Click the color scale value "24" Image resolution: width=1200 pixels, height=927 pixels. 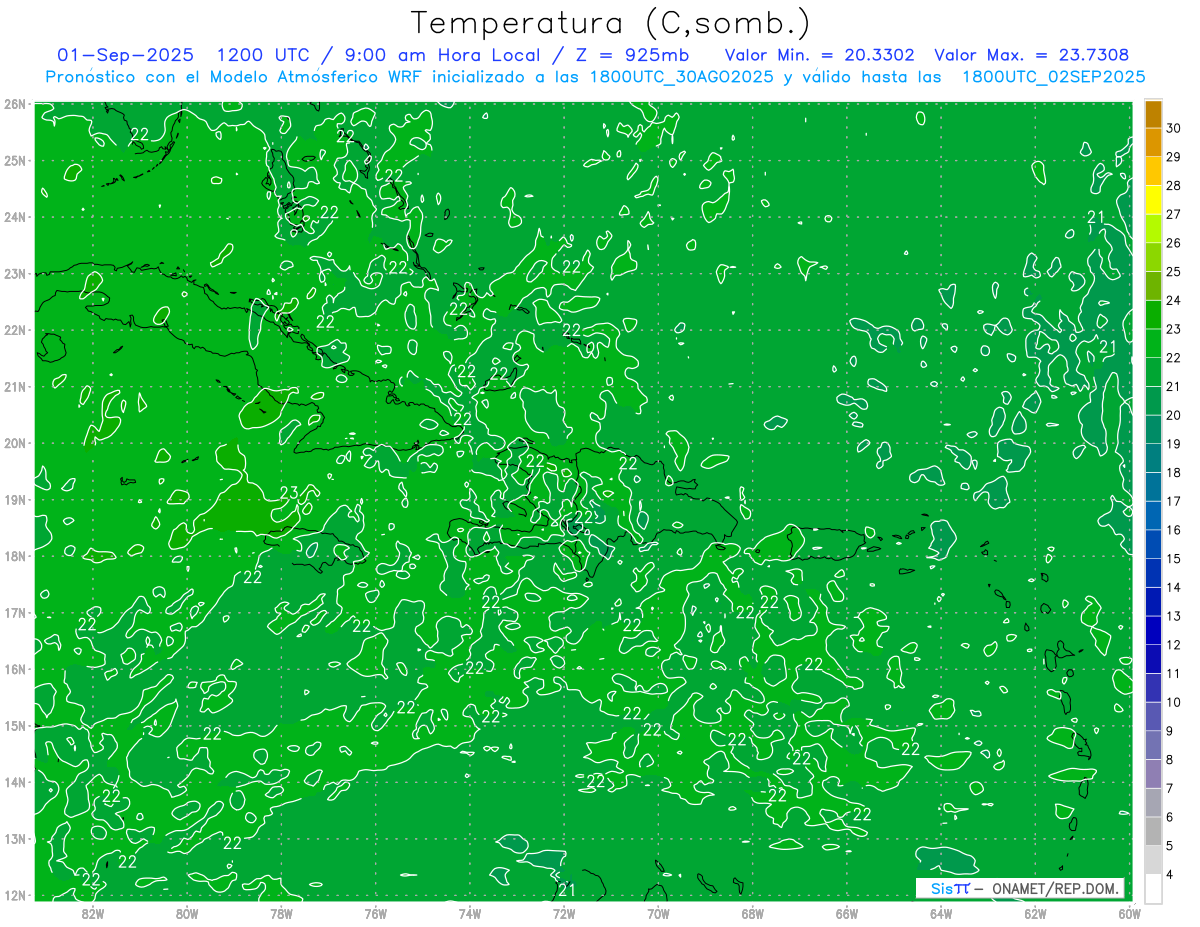[x=1174, y=300]
